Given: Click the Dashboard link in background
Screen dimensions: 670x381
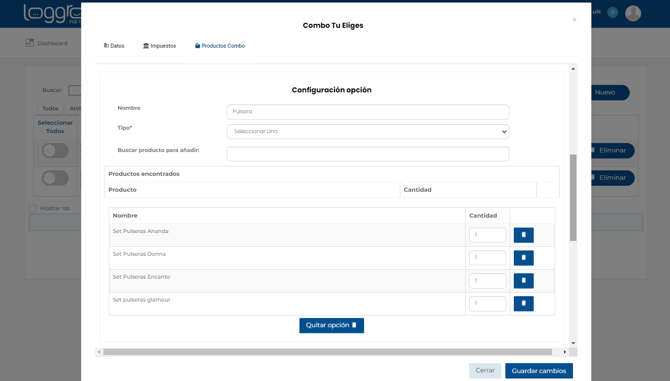Looking at the screenshot, I should [x=52, y=43].
